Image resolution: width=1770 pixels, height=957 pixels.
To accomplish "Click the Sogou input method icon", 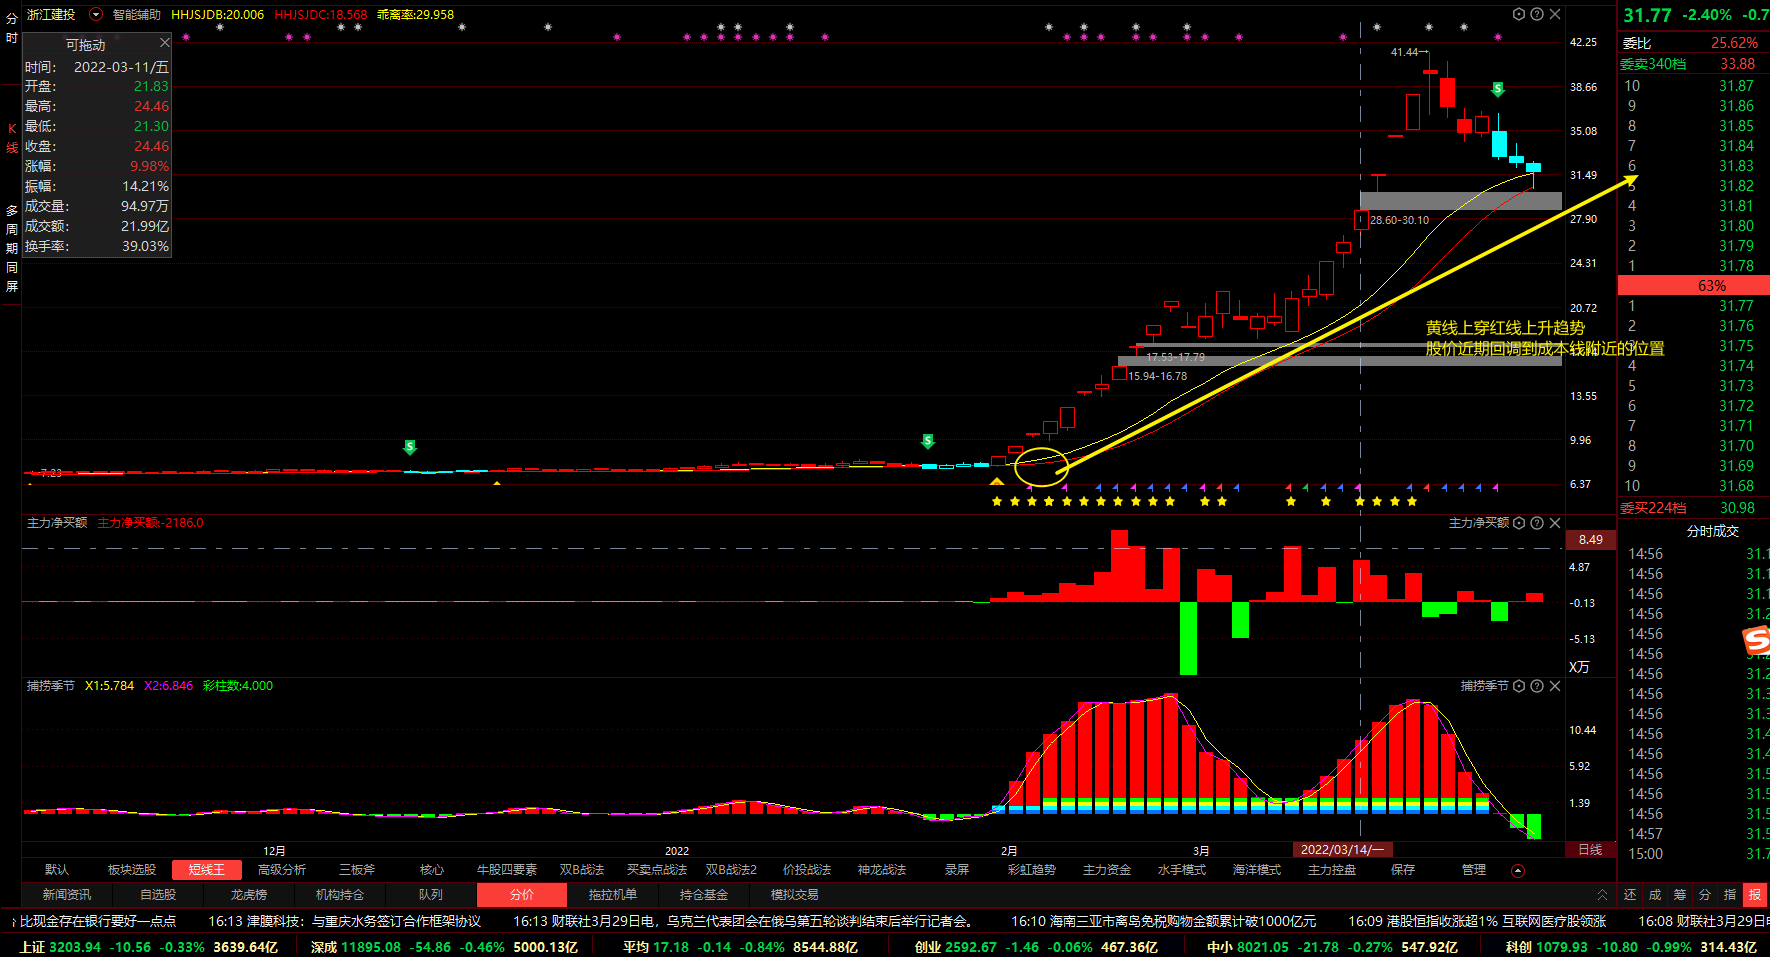I will pyautogui.click(x=1756, y=640).
